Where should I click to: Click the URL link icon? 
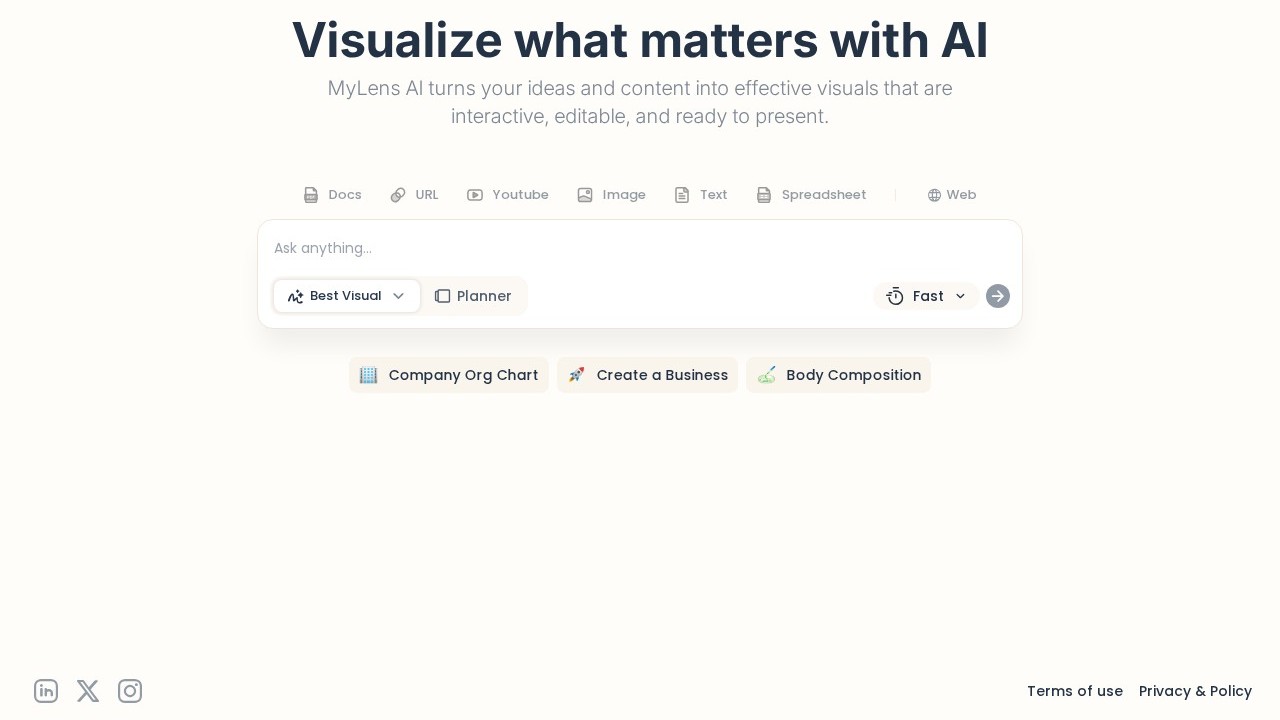click(x=398, y=195)
